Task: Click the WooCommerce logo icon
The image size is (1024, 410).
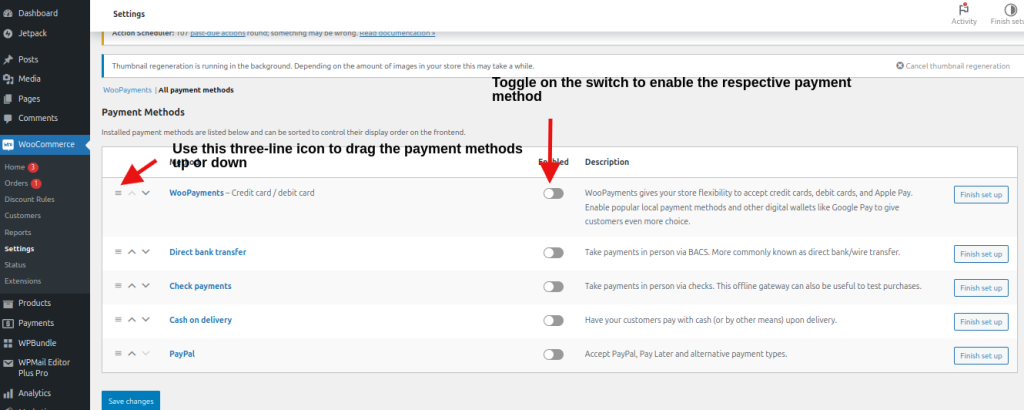Action: (x=8, y=144)
